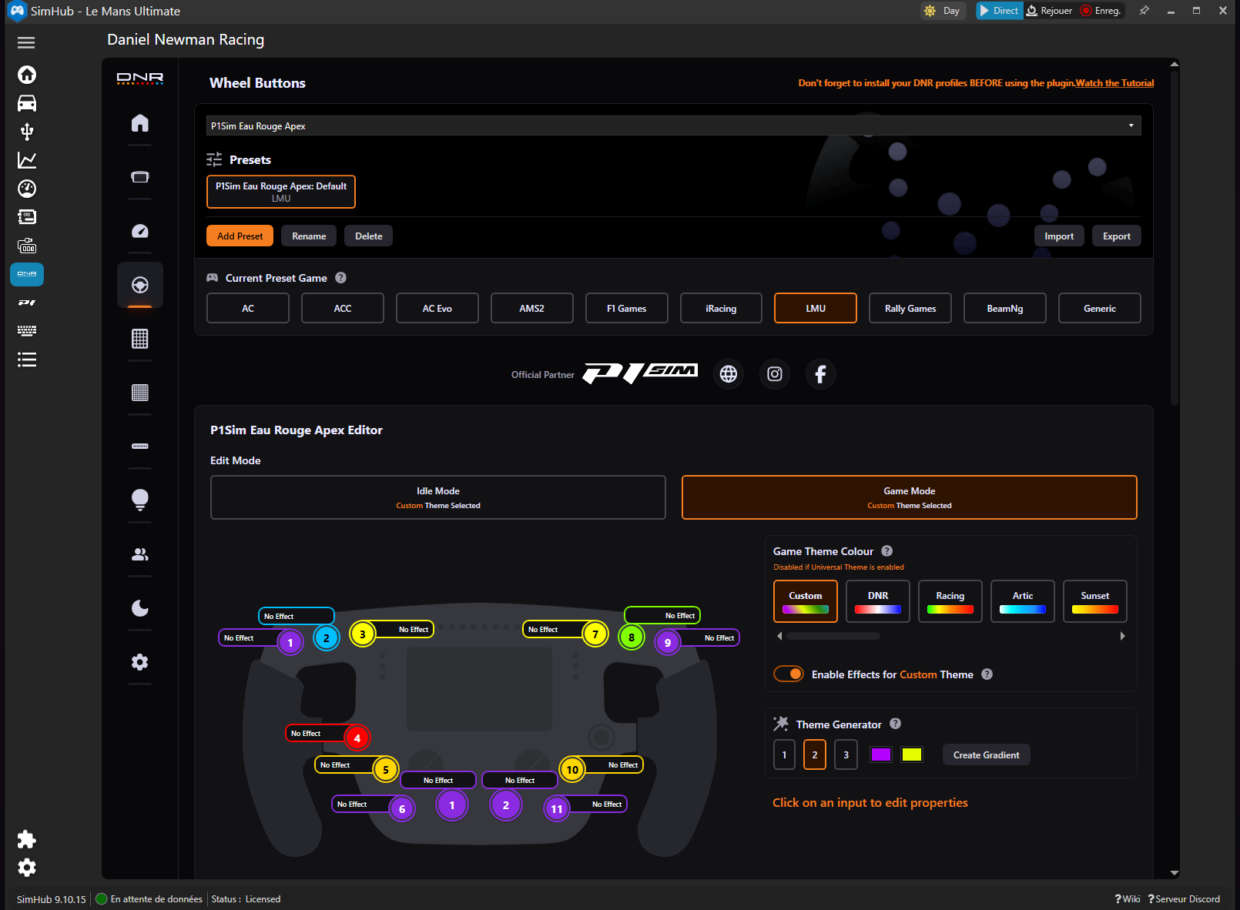The image size is (1240, 910).
Task: Open the LED matrix section in DNR sidebar
Action: [x=140, y=338]
